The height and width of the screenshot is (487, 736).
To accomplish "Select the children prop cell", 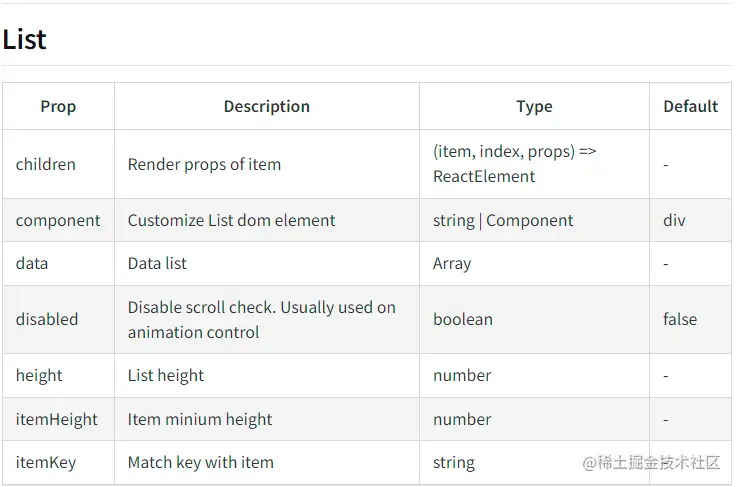I will tap(46, 164).
